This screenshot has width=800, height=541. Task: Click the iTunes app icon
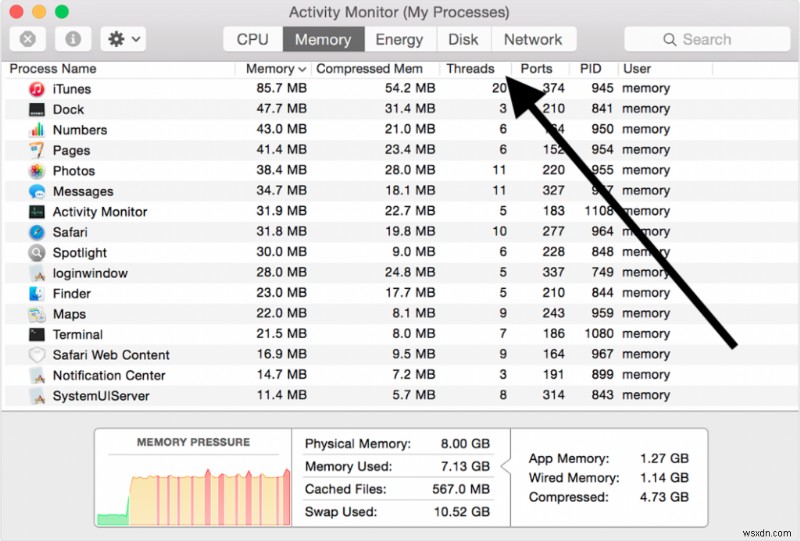[37, 89]
